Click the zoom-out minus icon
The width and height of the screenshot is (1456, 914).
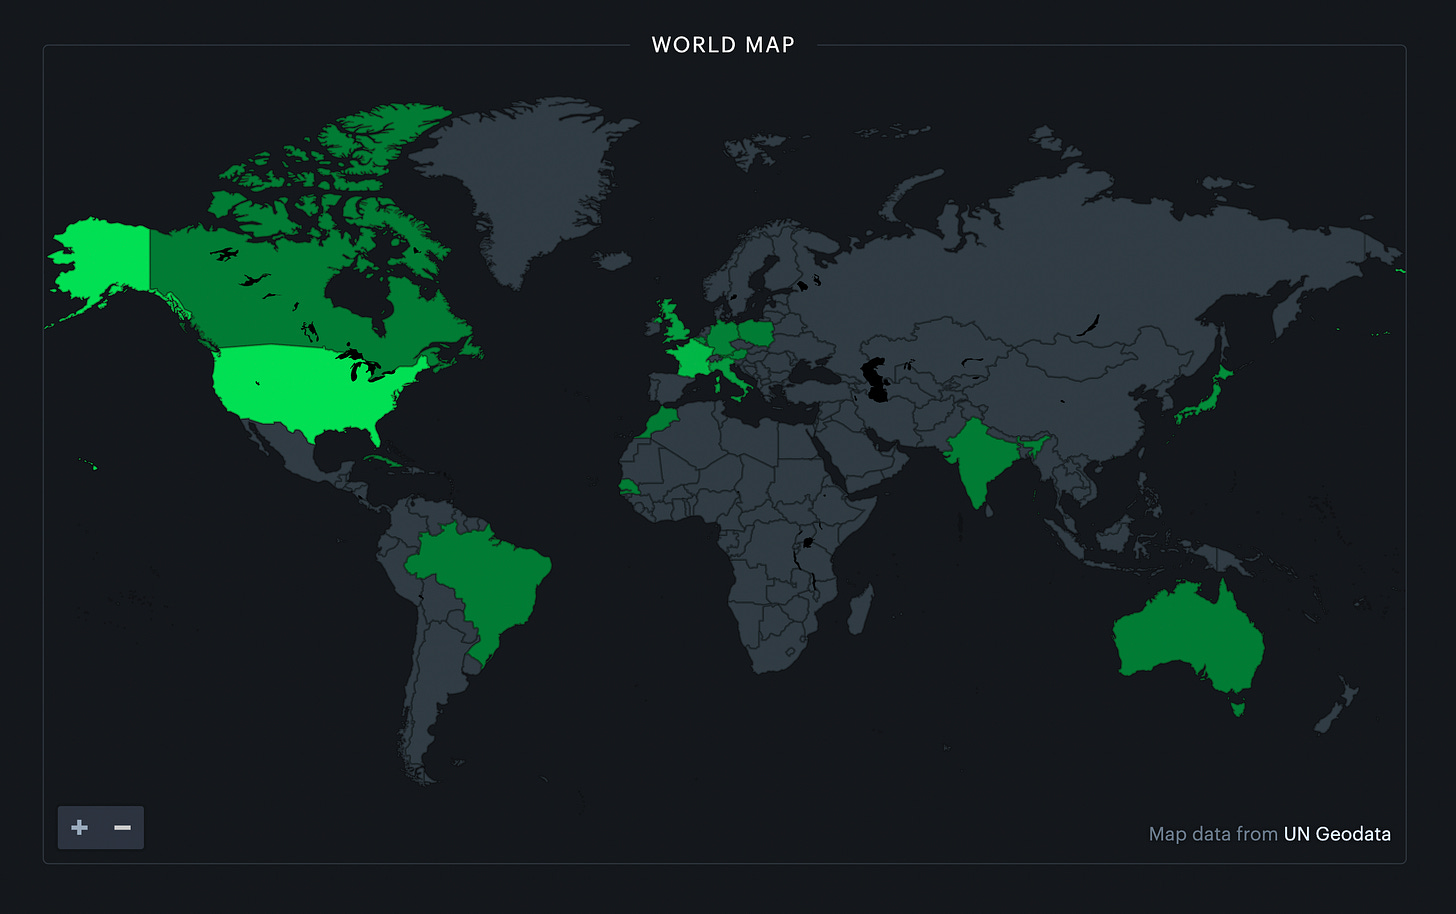122,827
